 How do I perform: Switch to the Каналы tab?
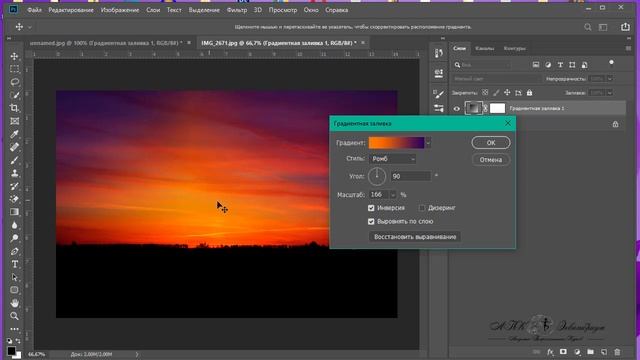(x=485, y=48)
